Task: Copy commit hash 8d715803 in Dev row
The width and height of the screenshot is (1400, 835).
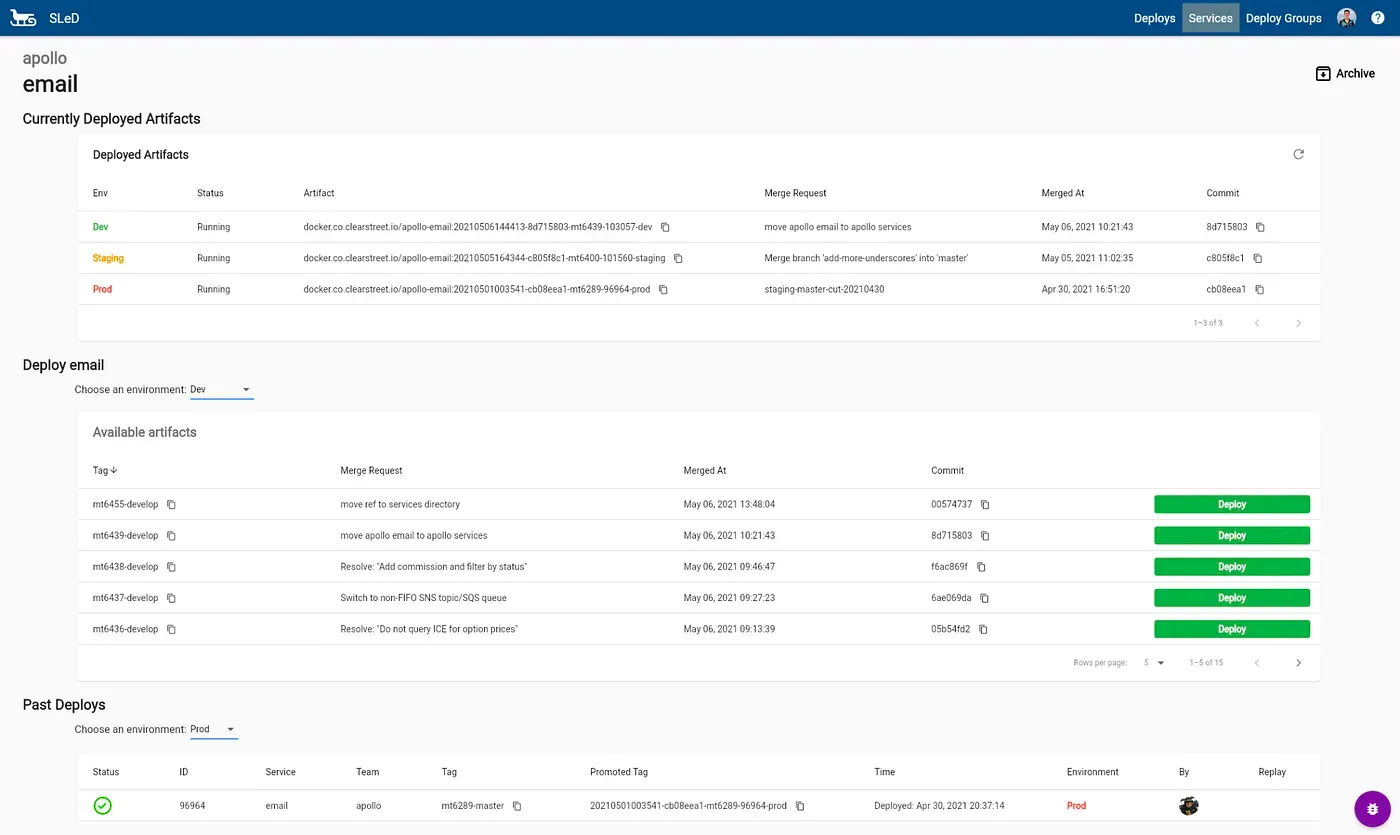Action: tap(1260, 227)
